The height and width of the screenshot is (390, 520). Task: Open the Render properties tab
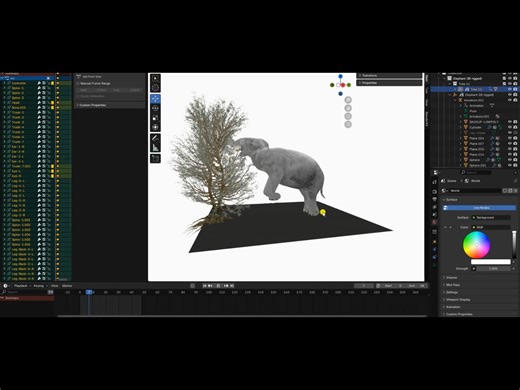[434, 192]
